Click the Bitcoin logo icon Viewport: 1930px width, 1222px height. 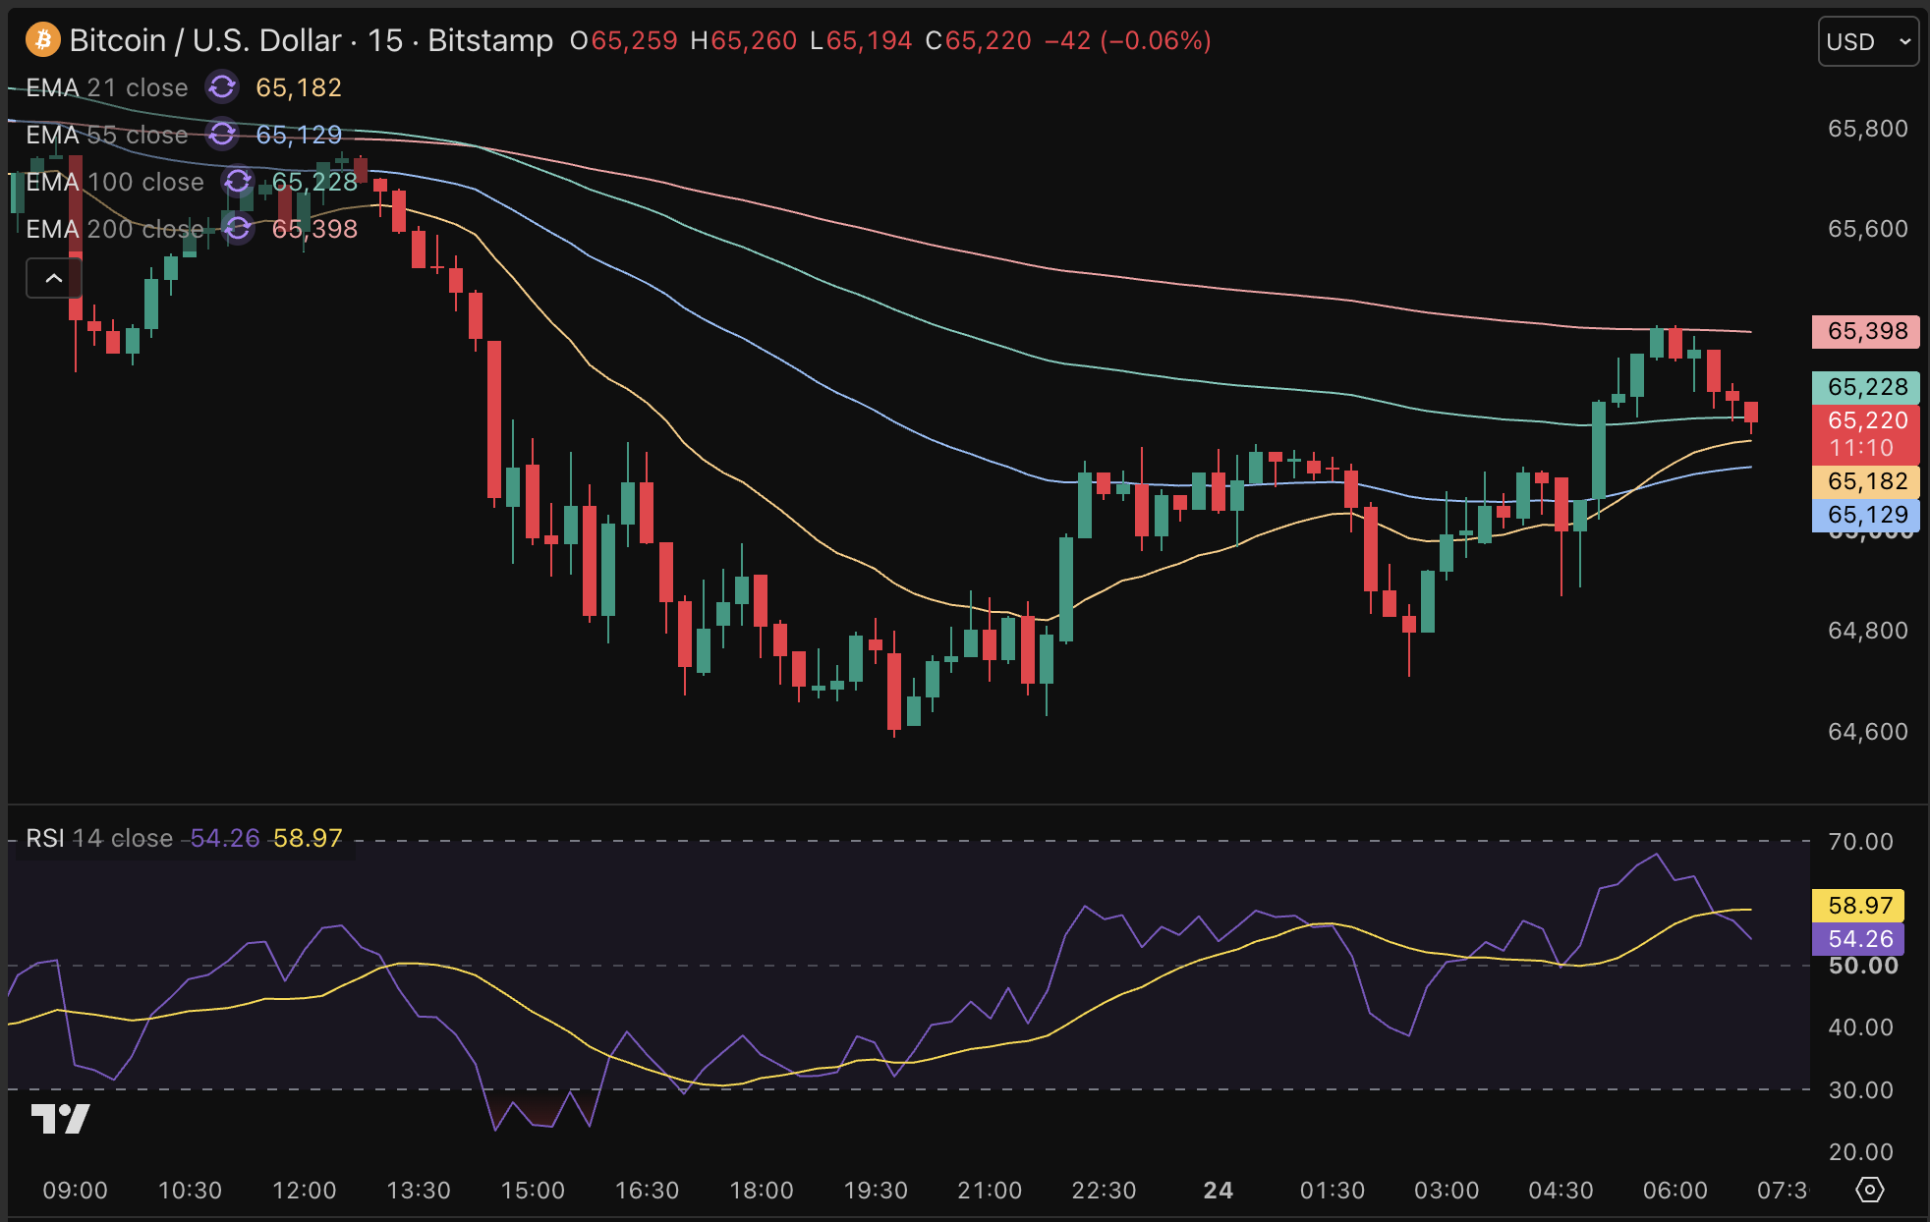pos(42,40)
